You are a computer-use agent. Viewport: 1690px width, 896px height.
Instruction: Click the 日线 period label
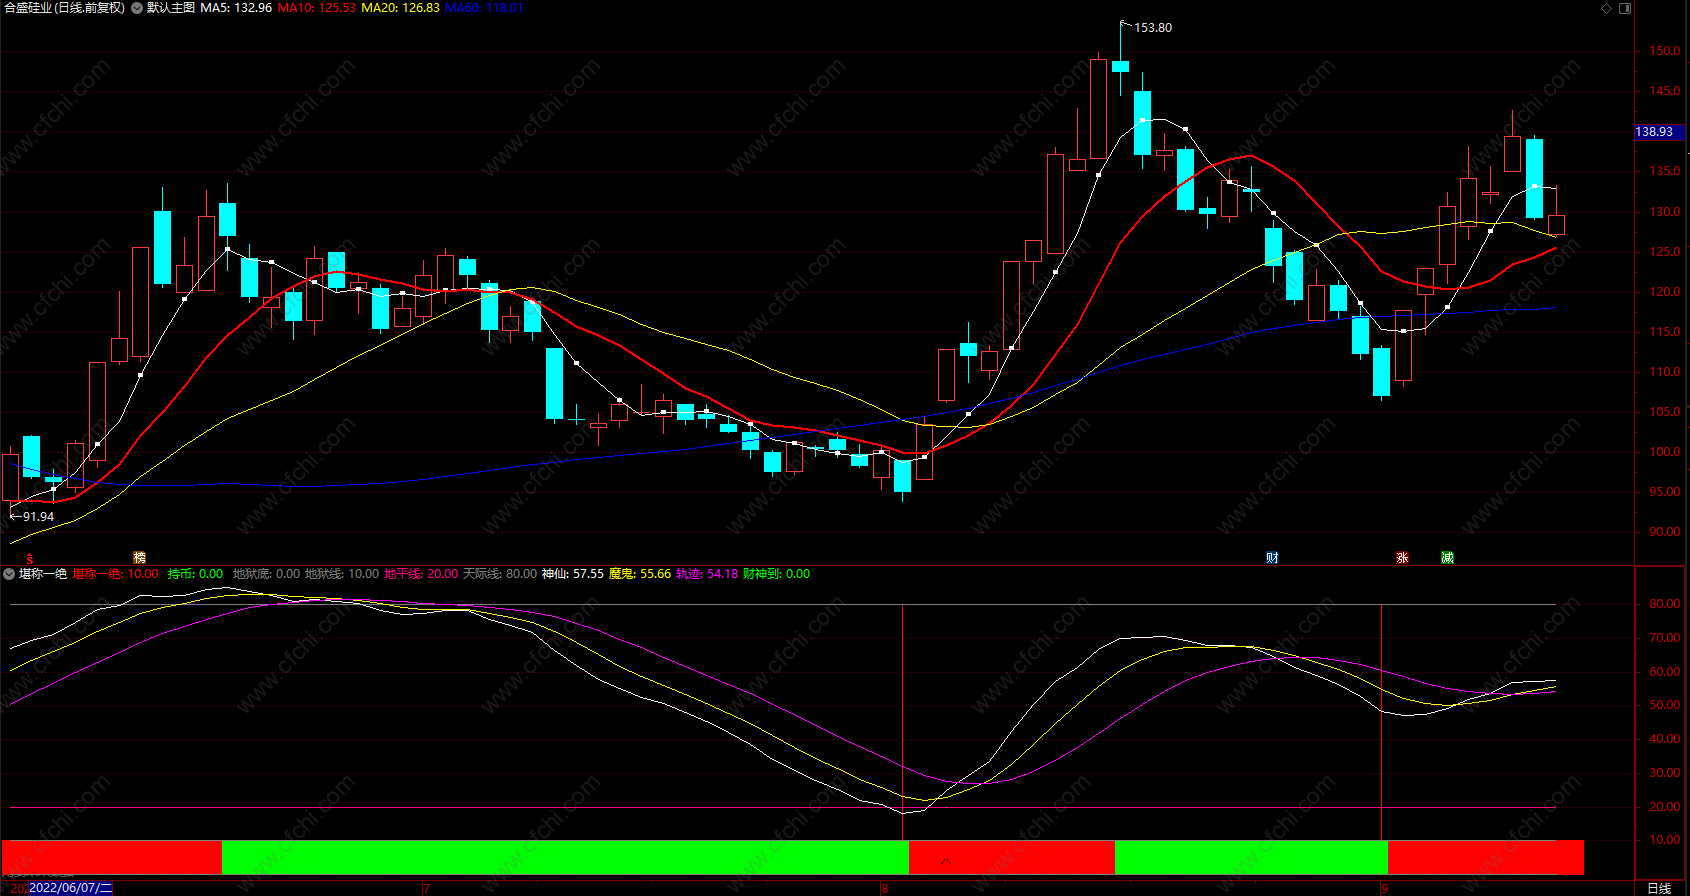coord(1659,888)
